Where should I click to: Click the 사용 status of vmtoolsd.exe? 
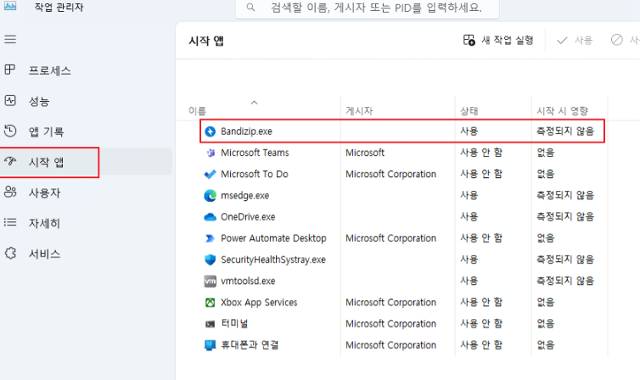(469, 281)
